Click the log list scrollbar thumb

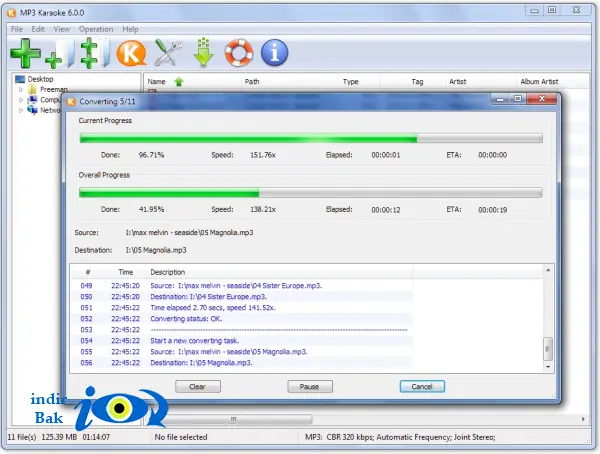(x=548, y=349)
